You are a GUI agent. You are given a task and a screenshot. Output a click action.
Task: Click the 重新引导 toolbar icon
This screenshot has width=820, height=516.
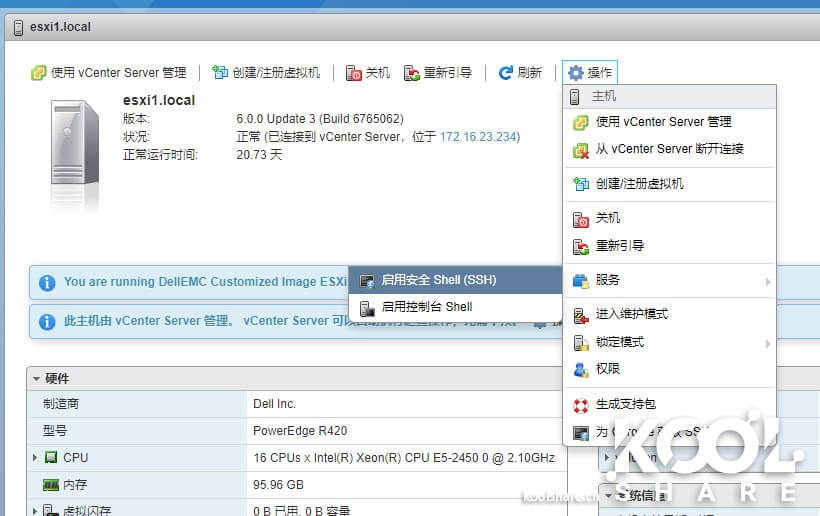point(412,73)
